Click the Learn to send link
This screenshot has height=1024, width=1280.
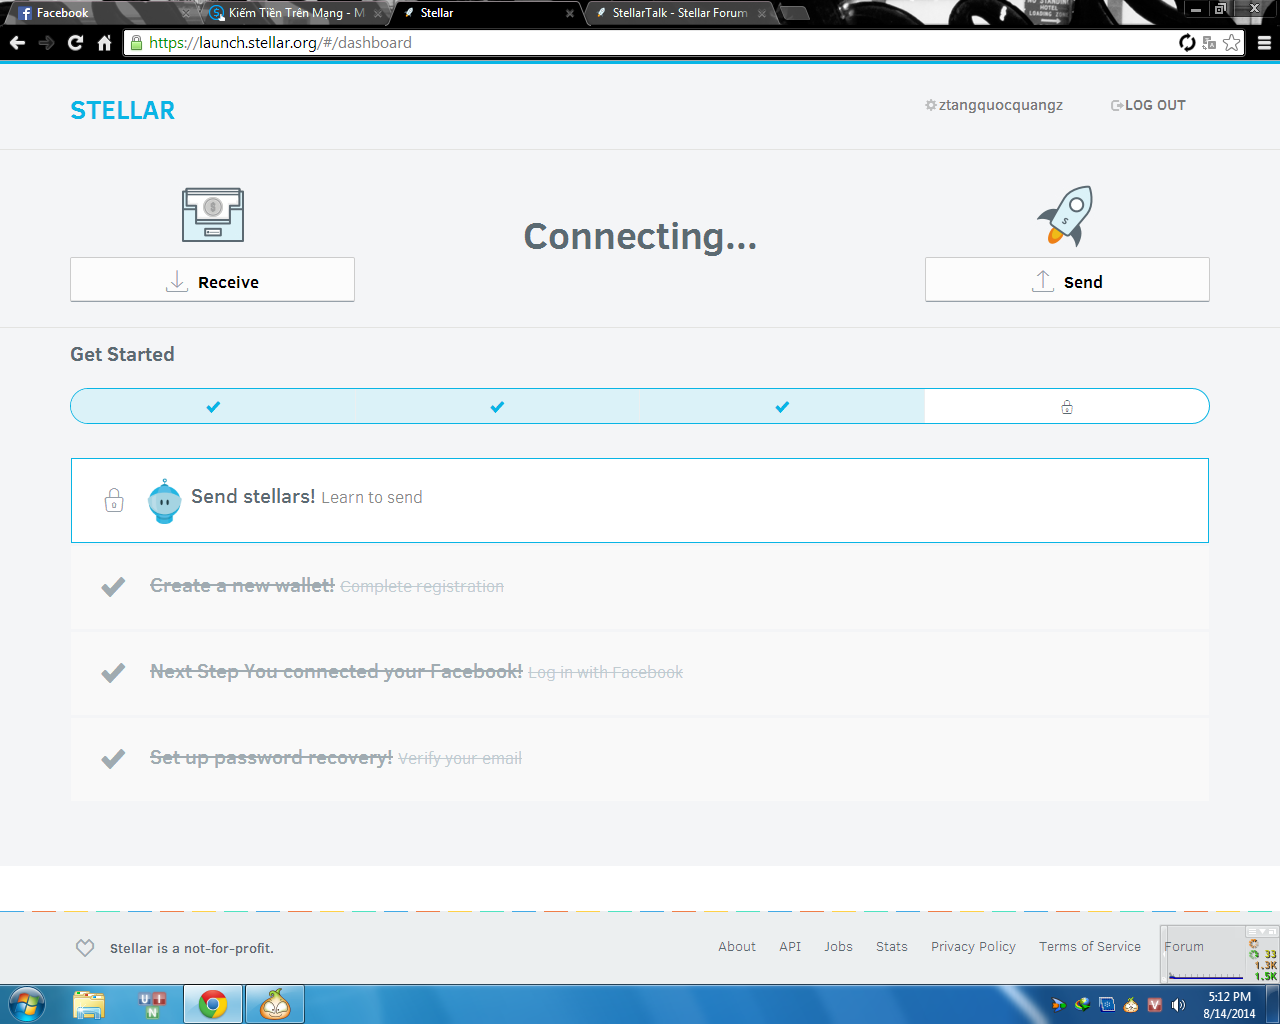tap(372, 498)
